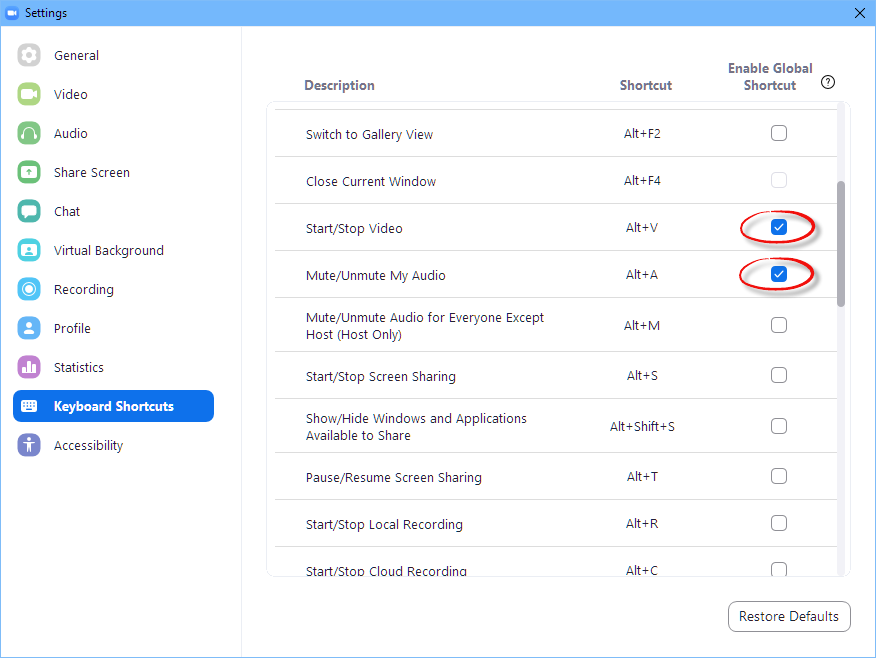Uncheck Mute/Unmute My Audio global shortcut
876x658 pixels.
(779, 274)
